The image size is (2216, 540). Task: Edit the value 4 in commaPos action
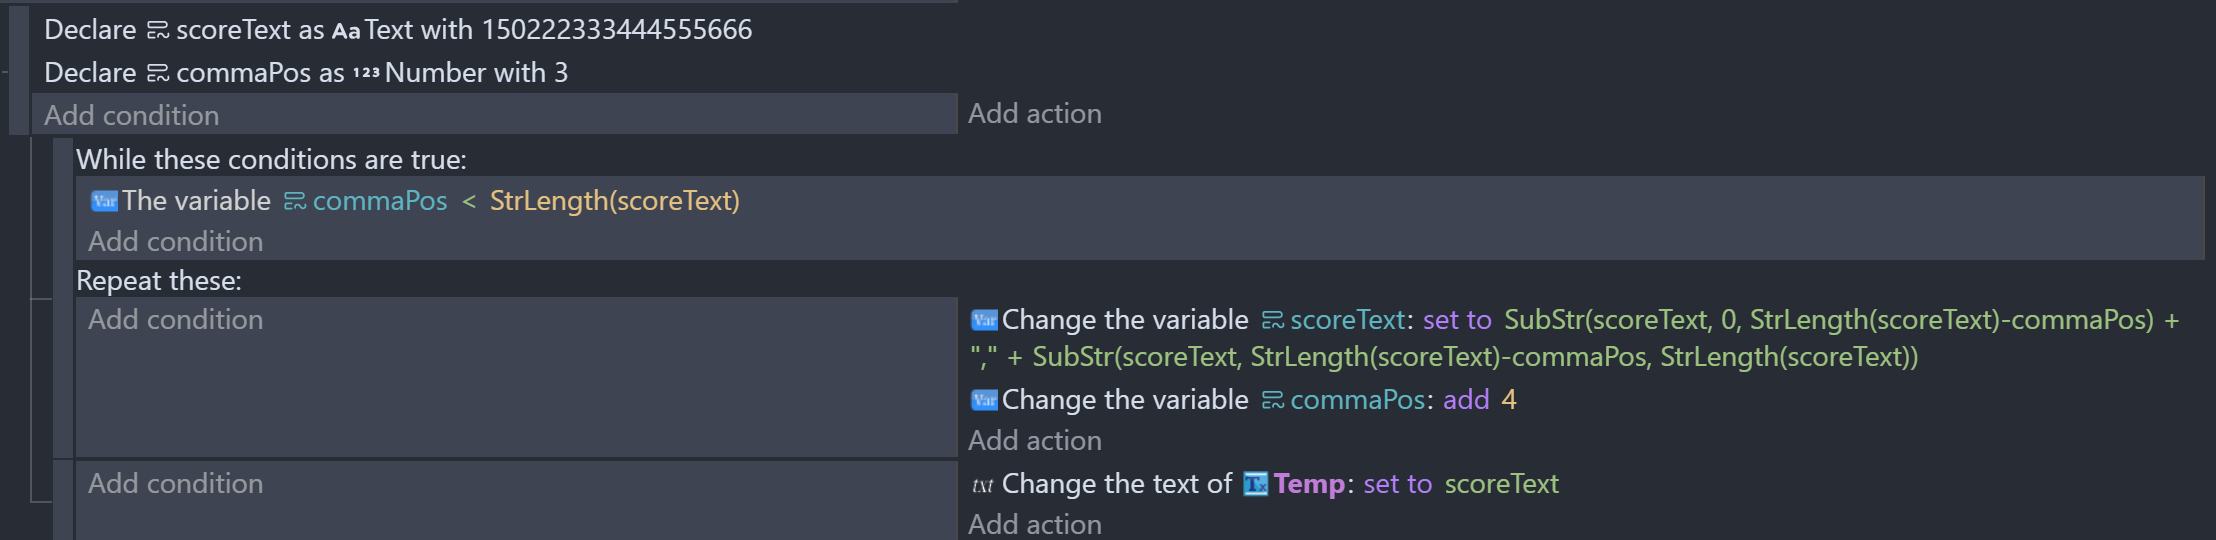[1509, 400]
